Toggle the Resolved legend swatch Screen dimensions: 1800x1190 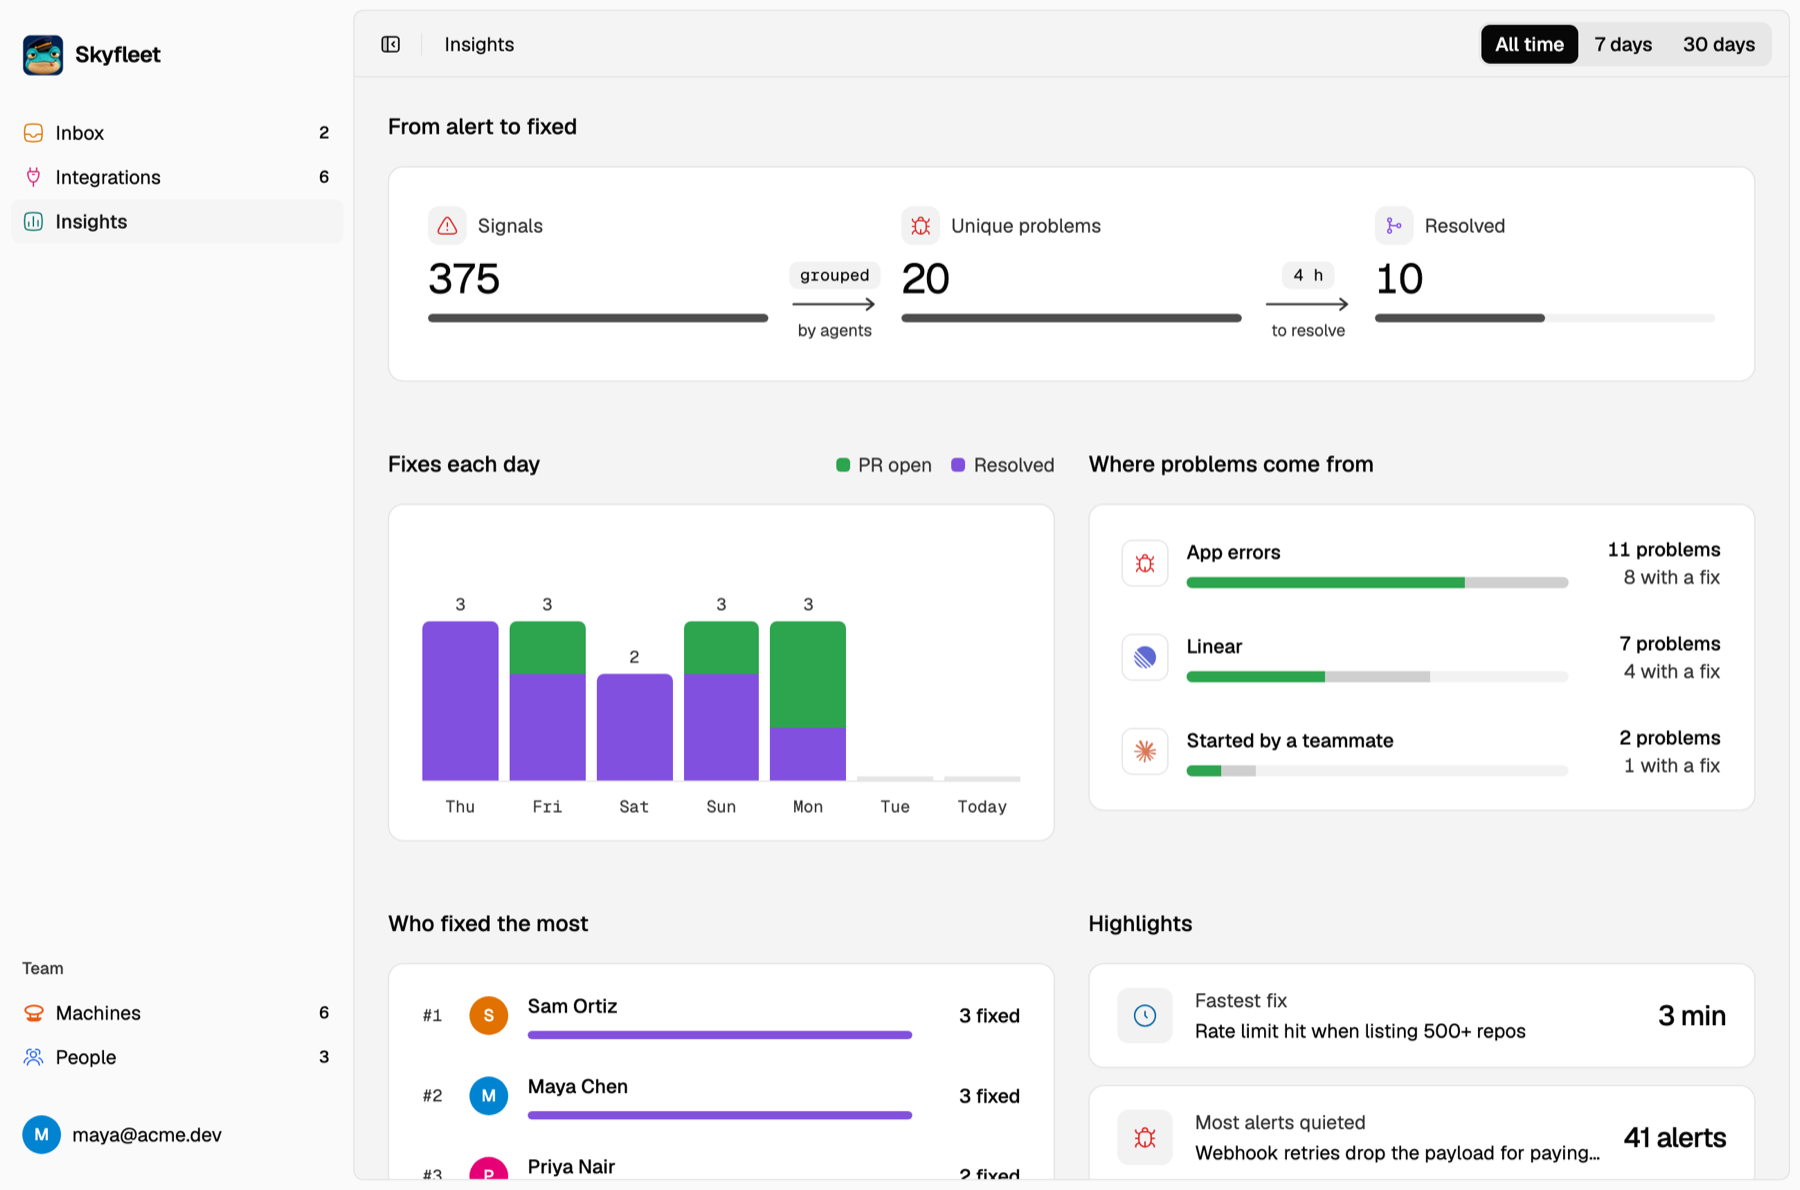(x=958, y=465)
